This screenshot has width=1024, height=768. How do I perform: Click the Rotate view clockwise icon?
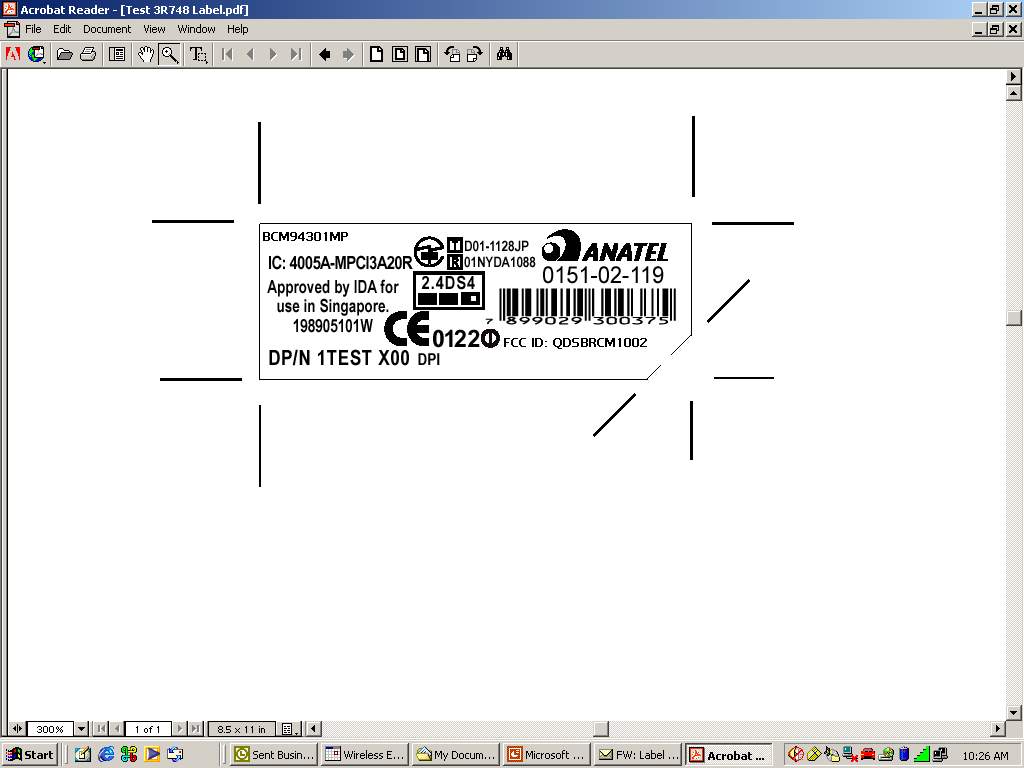474,54
